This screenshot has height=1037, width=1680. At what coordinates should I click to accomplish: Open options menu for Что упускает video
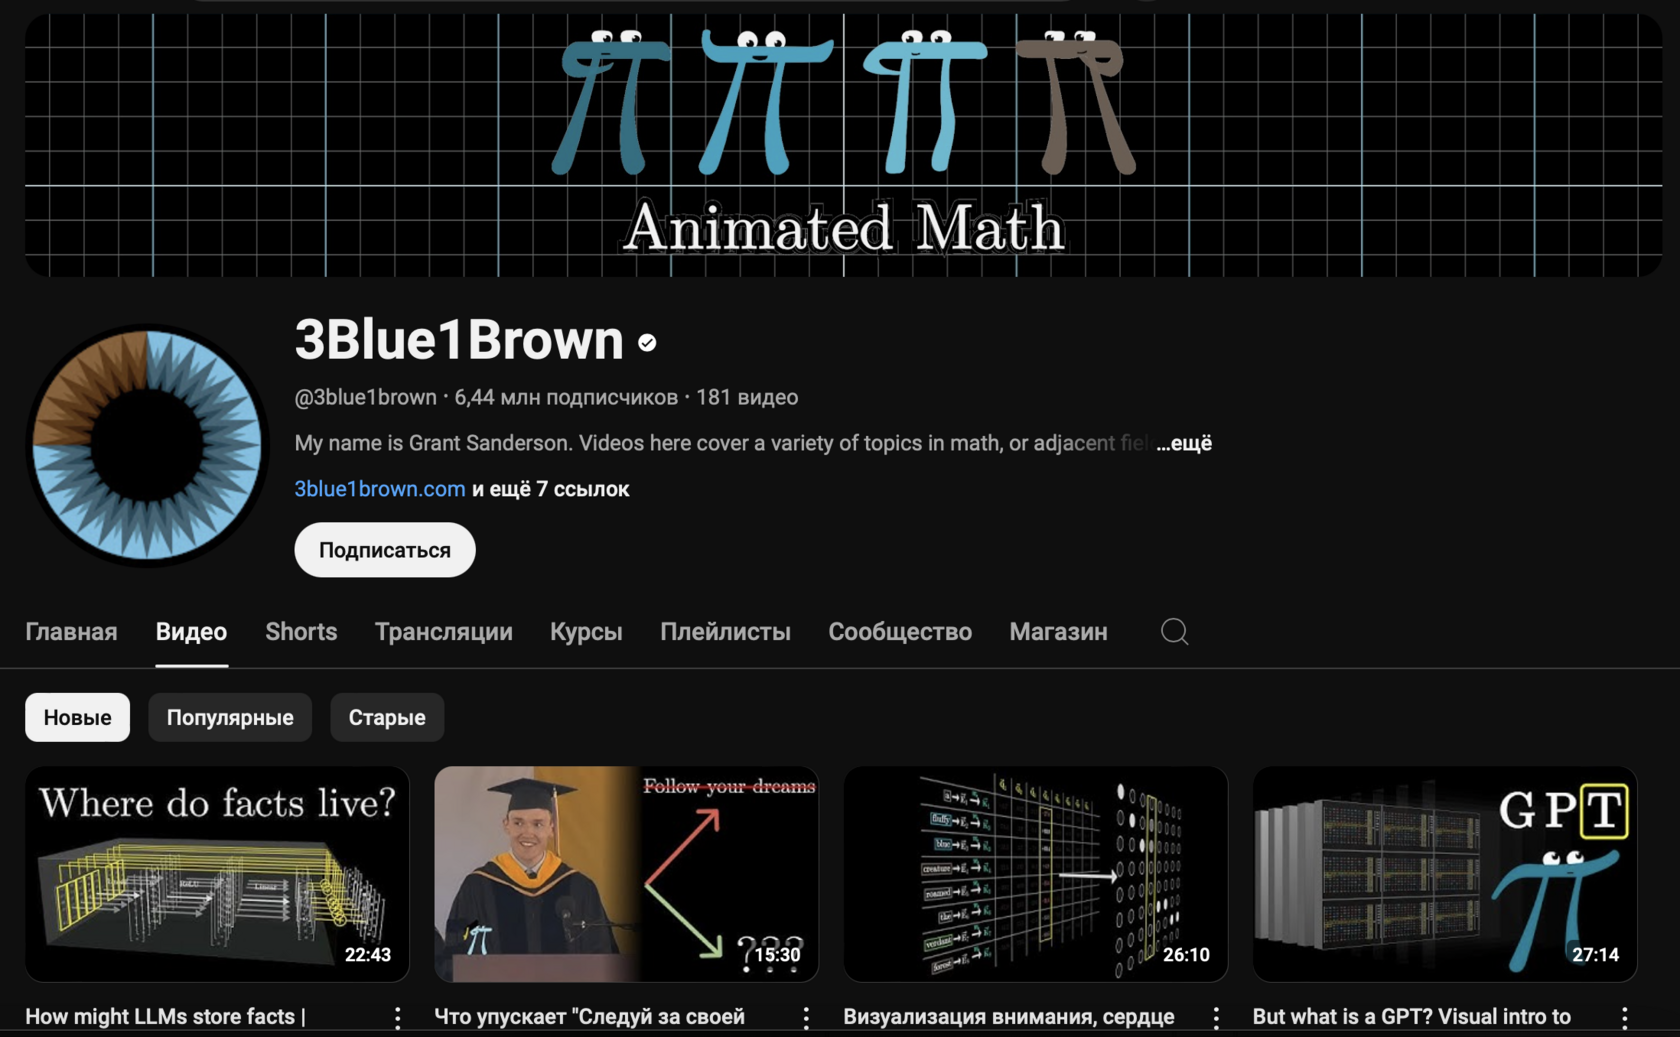point(806,1018)
